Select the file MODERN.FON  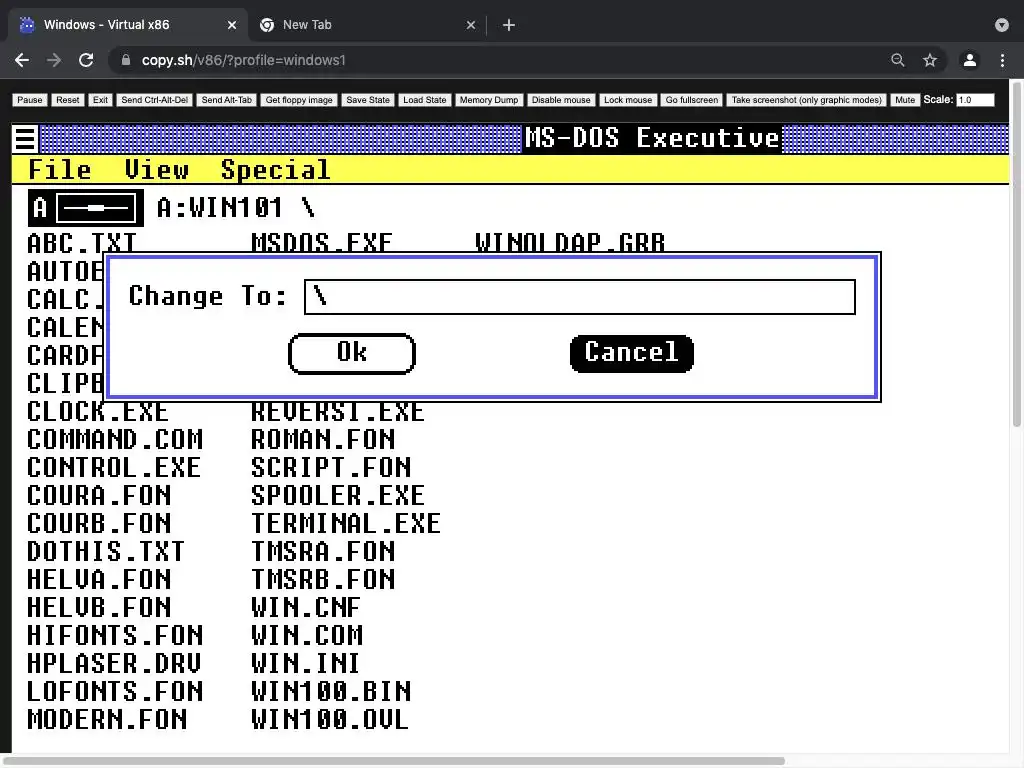[107, 720]
